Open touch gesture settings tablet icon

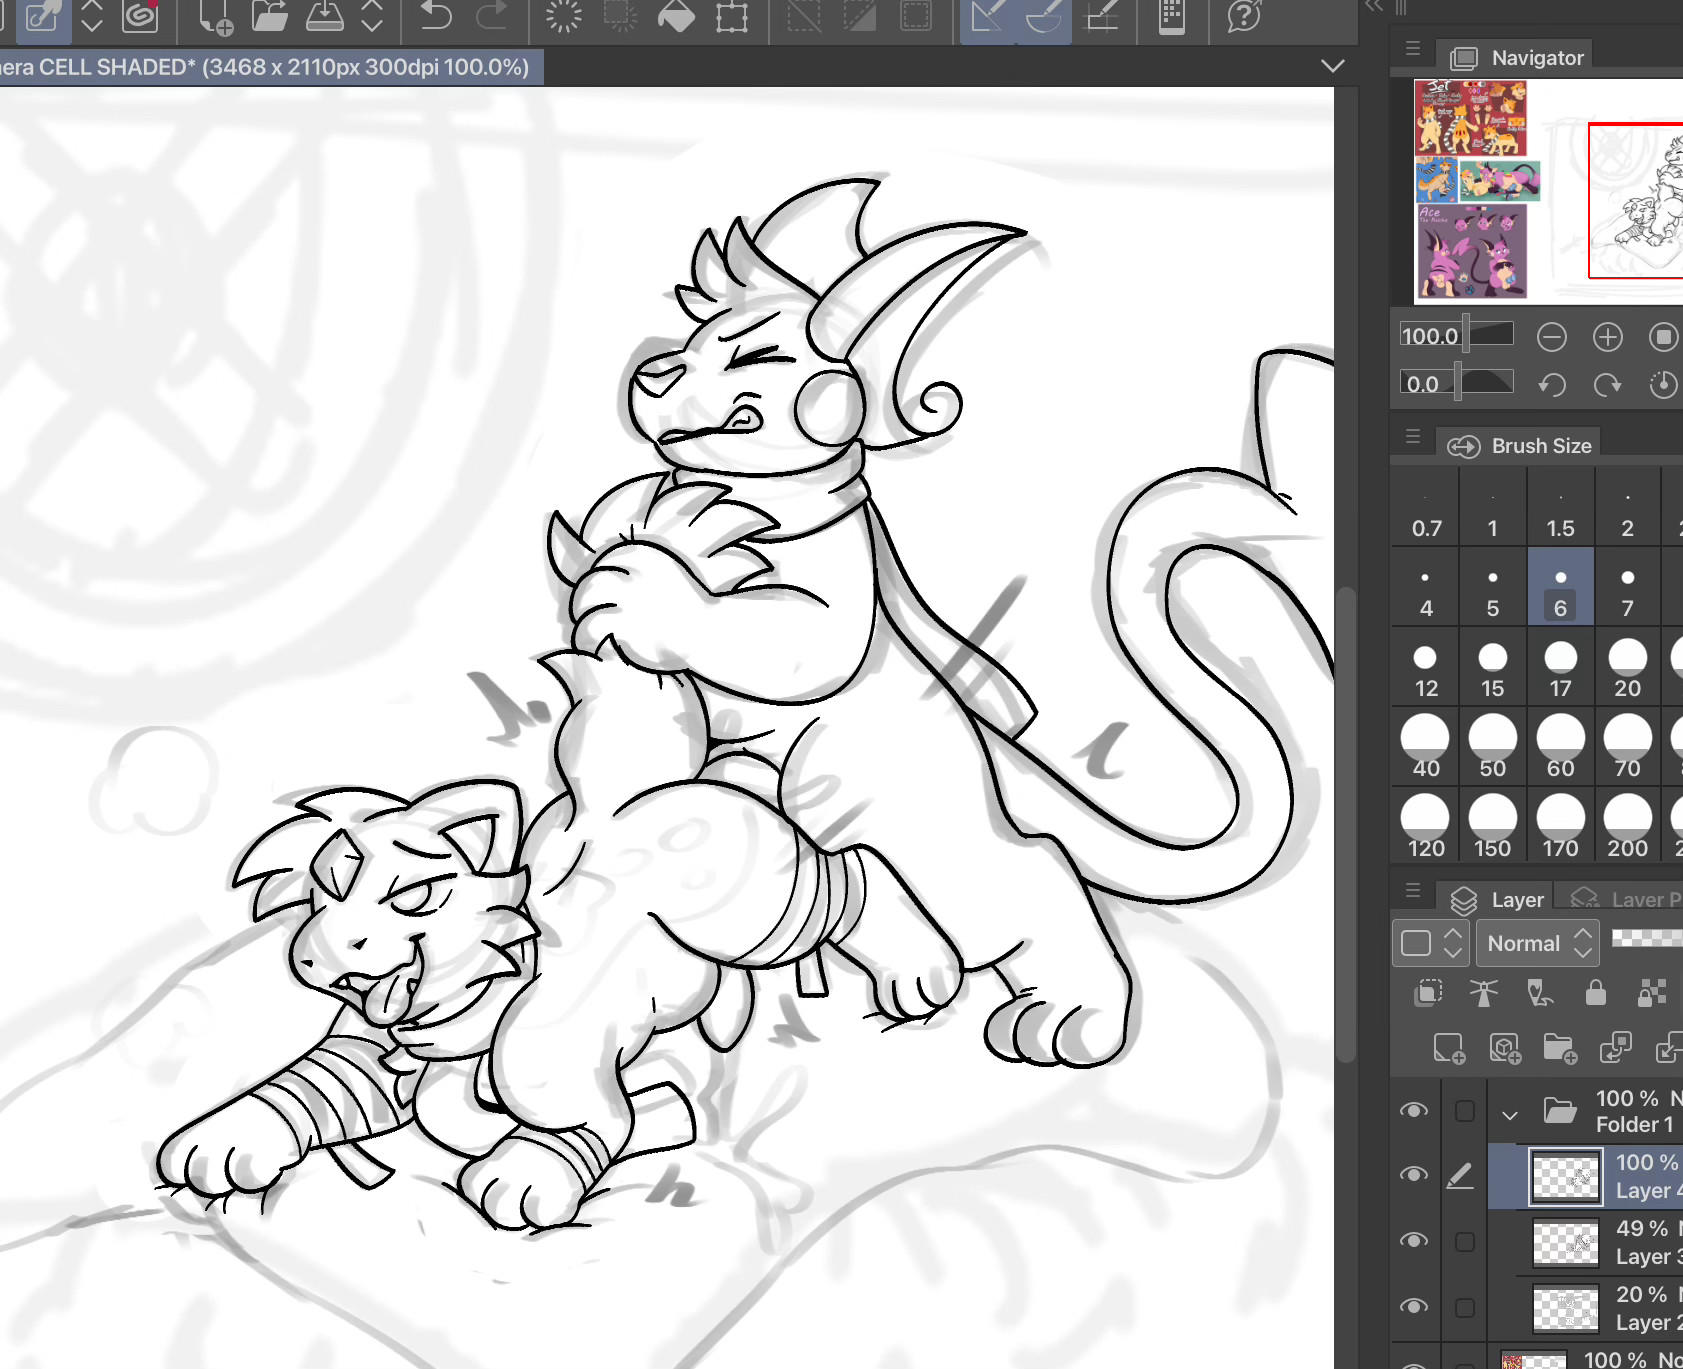[1172, 16]
